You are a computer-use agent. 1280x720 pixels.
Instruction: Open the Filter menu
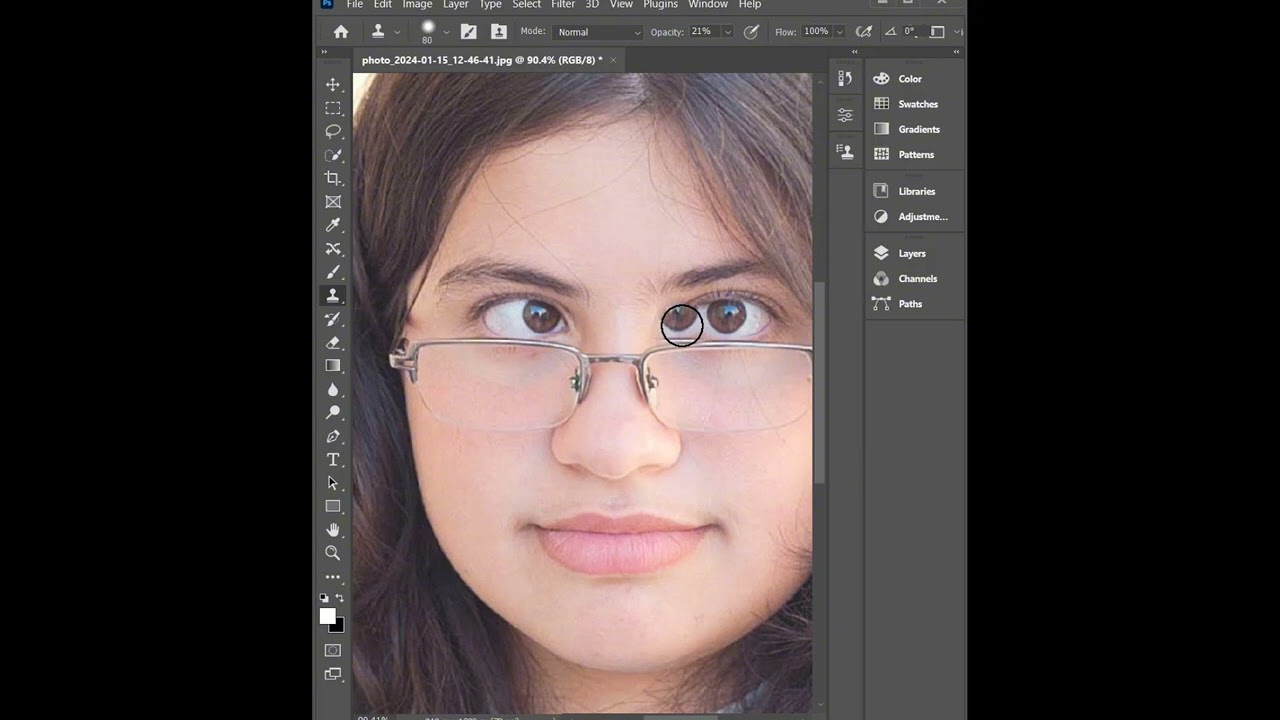[563, 5]
